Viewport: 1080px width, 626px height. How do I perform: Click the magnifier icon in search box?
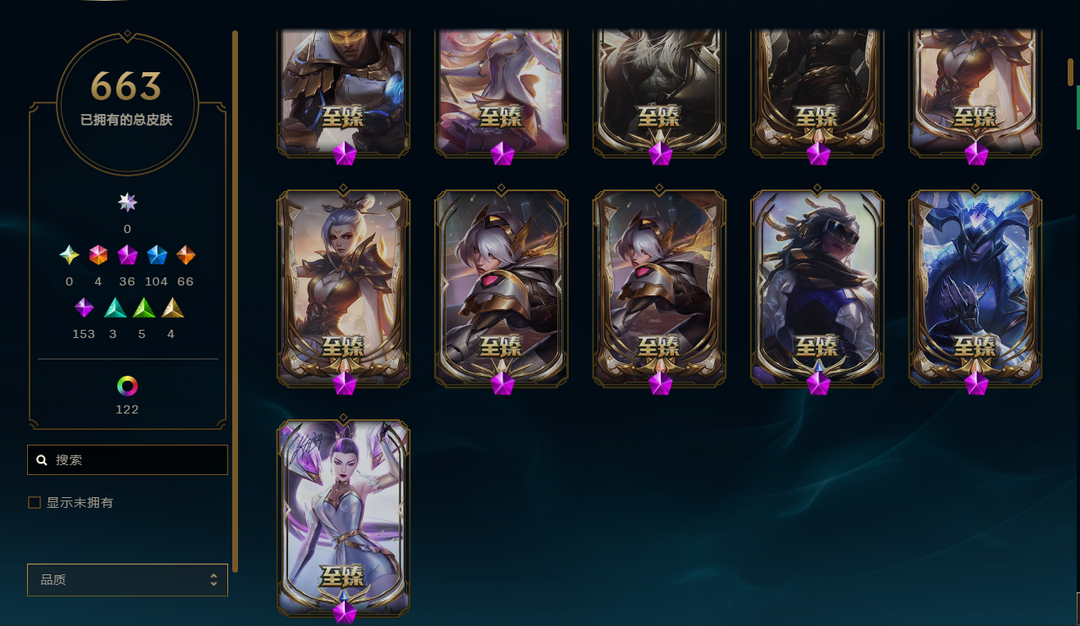click(x=42, y=460)
